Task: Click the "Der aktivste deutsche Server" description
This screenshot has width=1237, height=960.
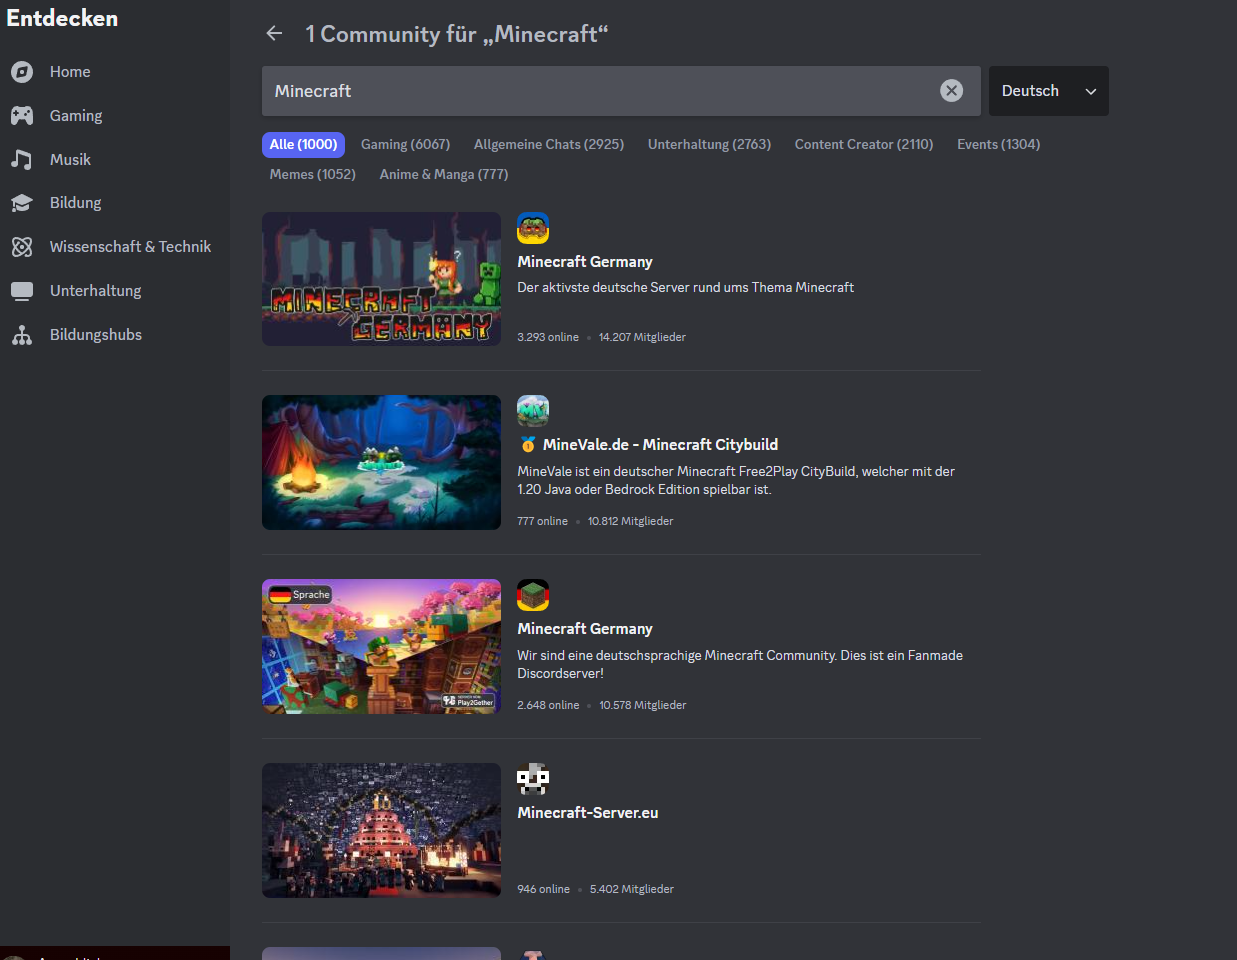Action: click(x=685, y=288)
